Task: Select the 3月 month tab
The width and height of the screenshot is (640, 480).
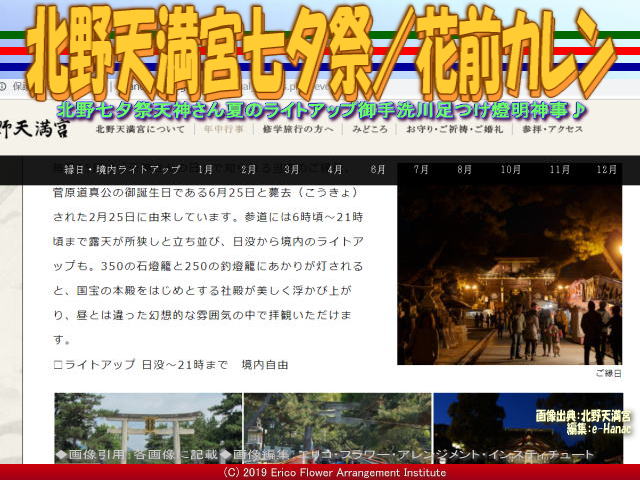Action: click(291, 169)
